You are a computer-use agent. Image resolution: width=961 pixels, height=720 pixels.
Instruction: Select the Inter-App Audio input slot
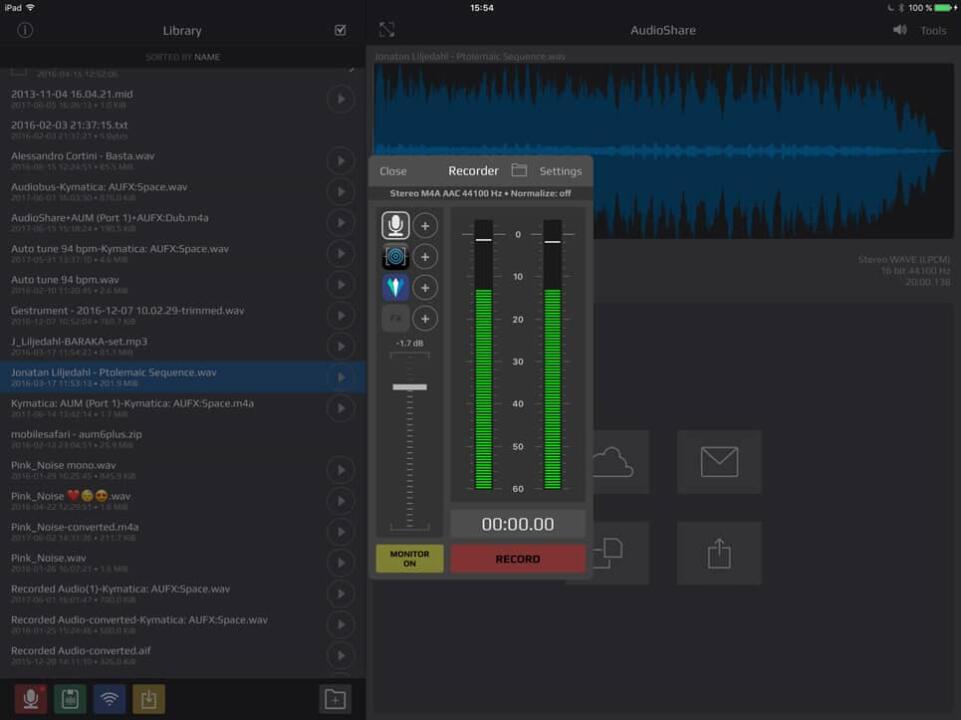pos(397,287)
